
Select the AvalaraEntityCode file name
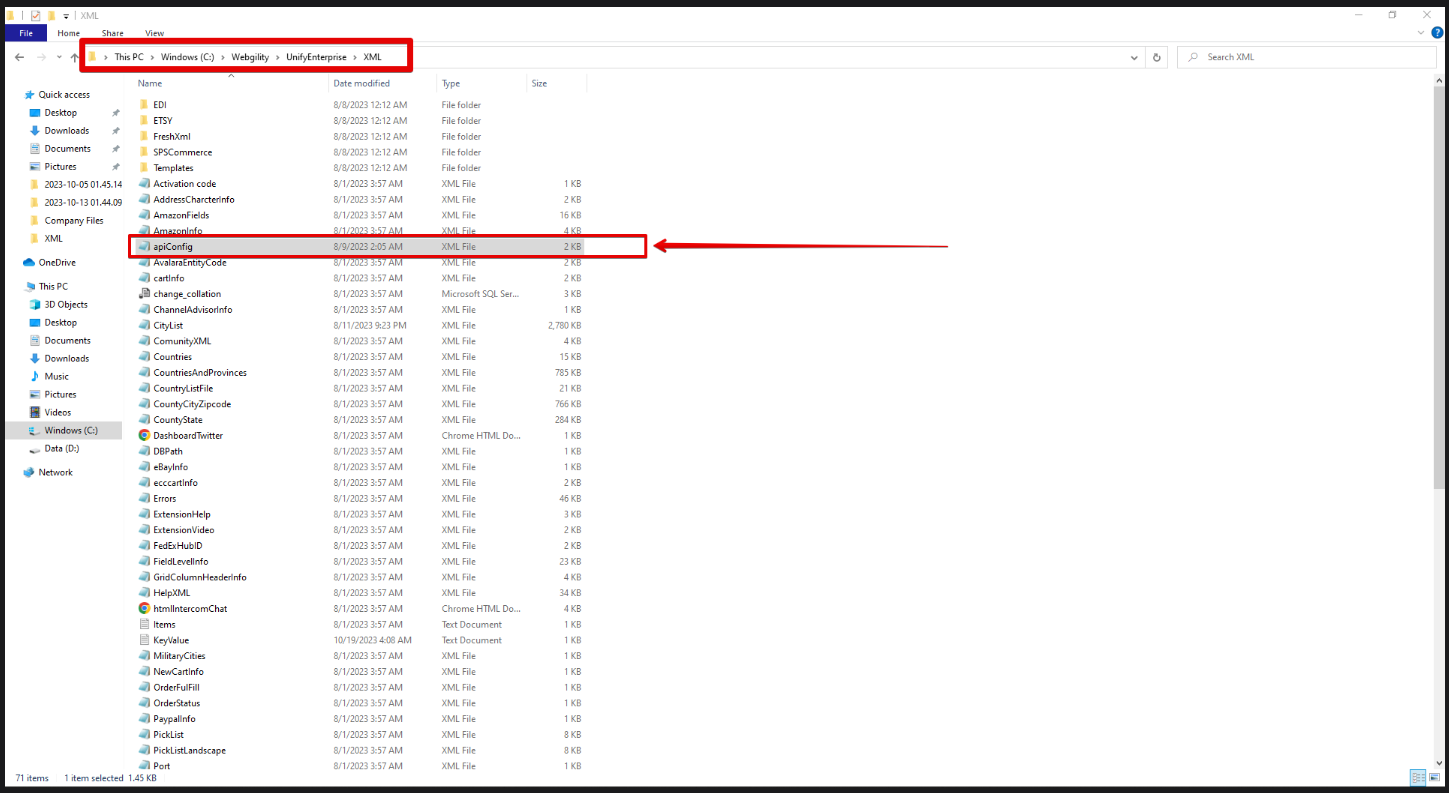click(x=190, y=262)
